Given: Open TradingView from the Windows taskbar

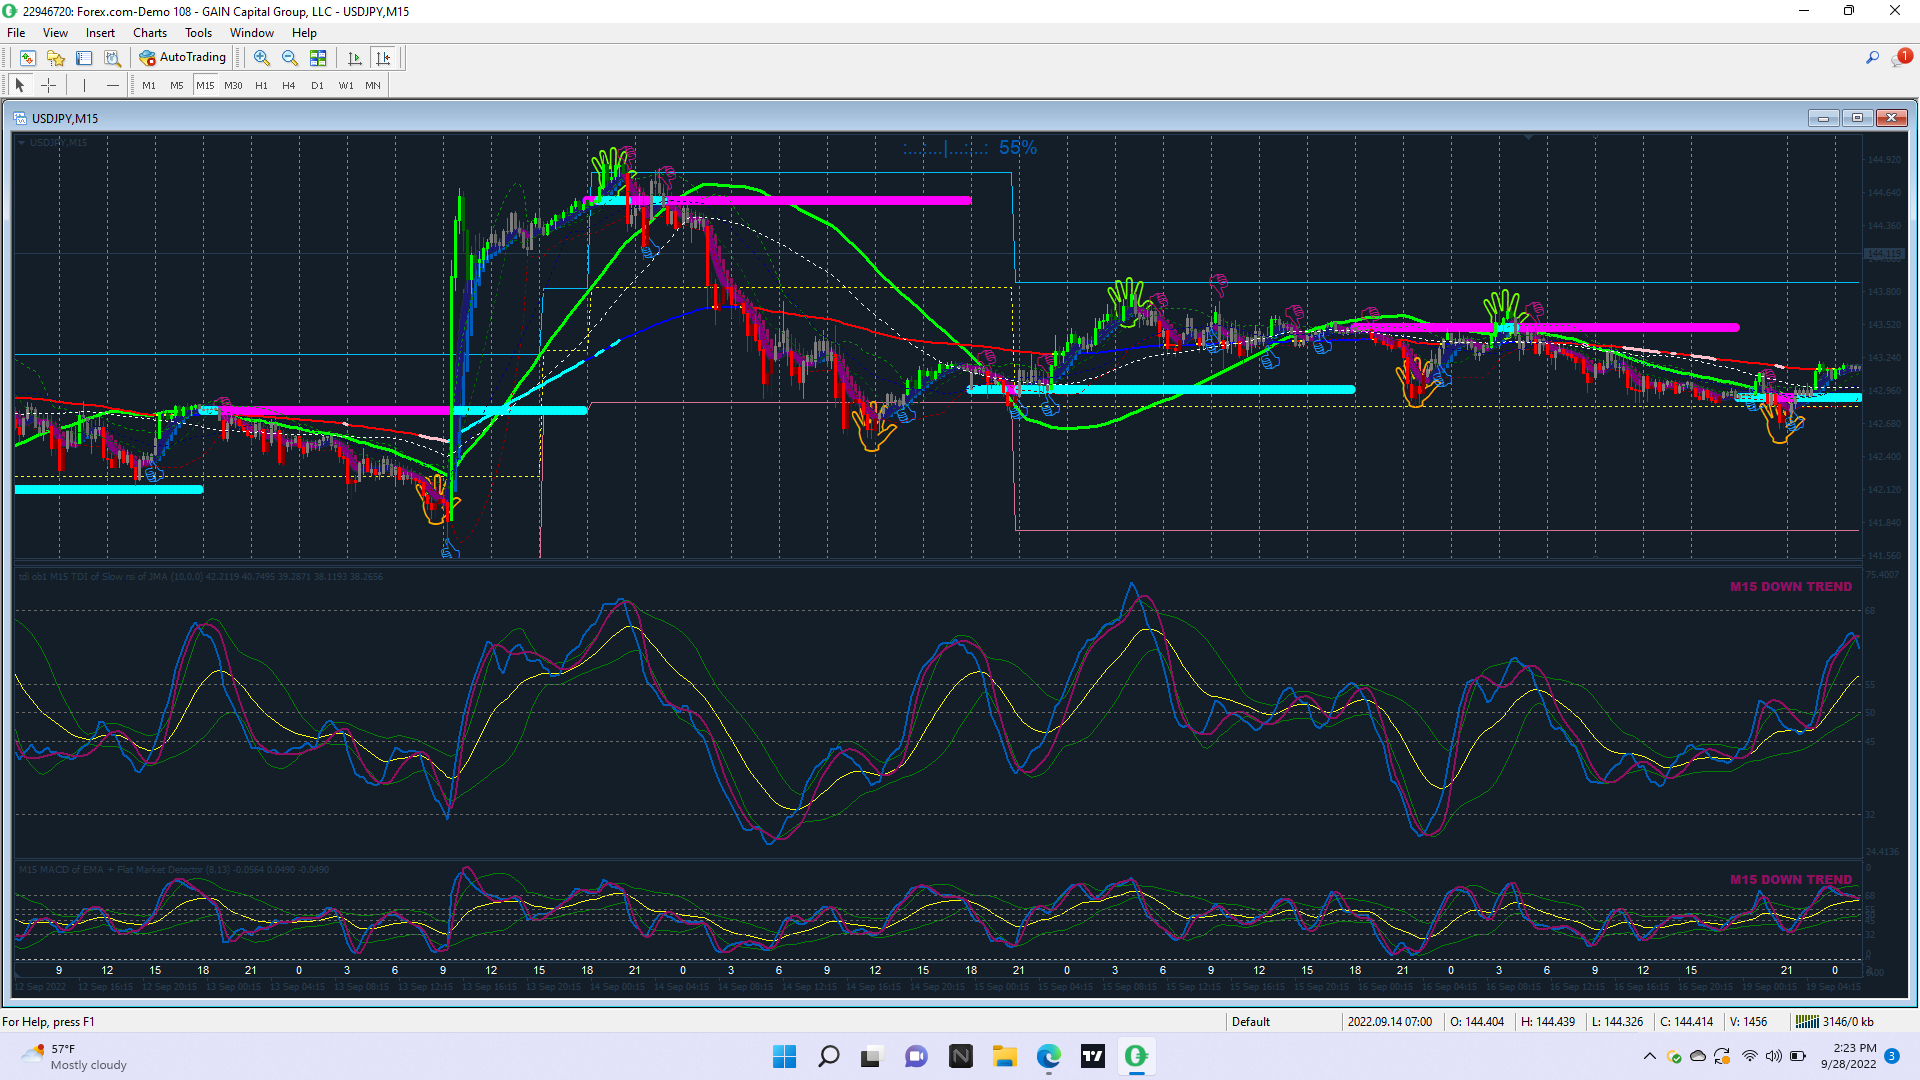Looking at the screenshot, I should click(x=1092, y=1056).
